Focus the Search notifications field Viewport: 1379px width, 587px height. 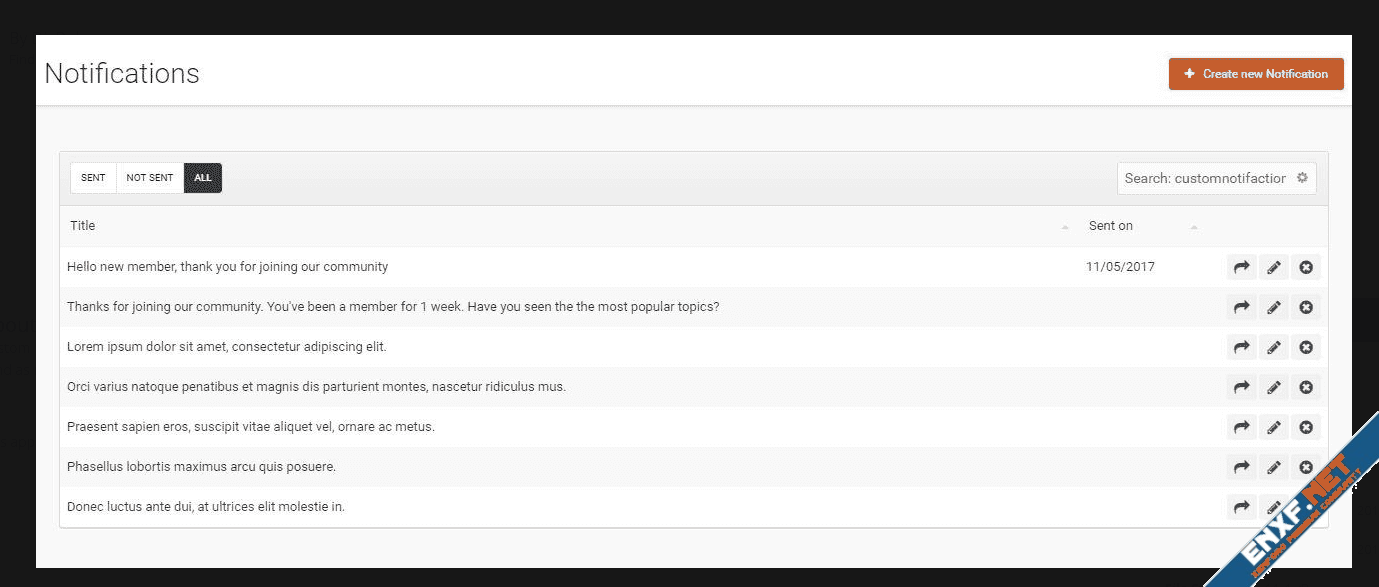pos(1205,178)
